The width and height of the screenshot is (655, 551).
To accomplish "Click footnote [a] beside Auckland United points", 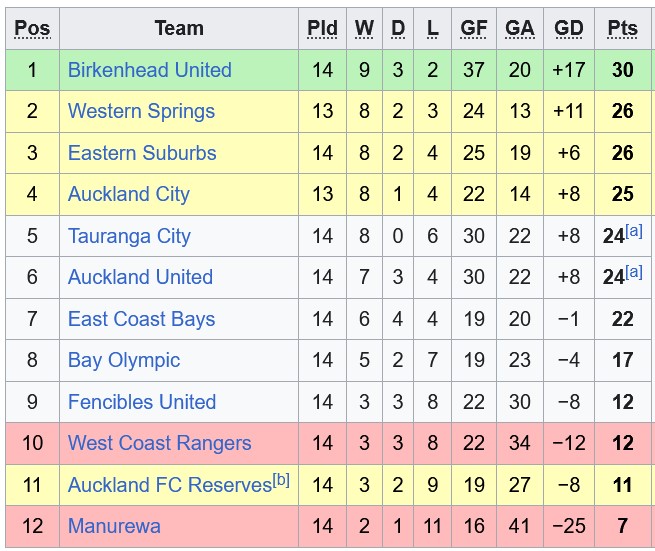I will [634, 271].
